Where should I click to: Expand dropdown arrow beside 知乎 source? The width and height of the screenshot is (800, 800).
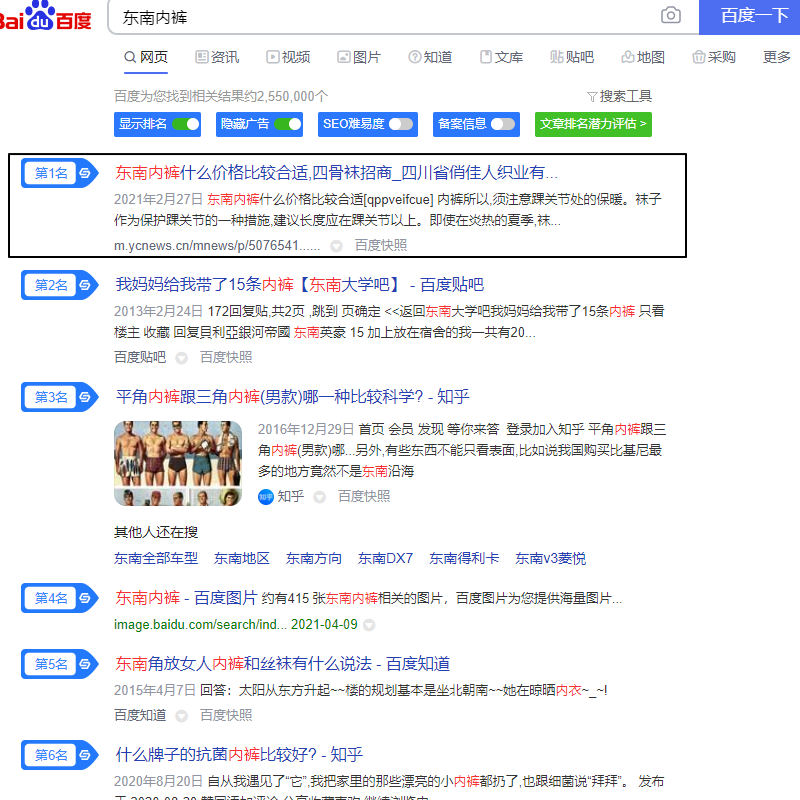coord(319,497)
